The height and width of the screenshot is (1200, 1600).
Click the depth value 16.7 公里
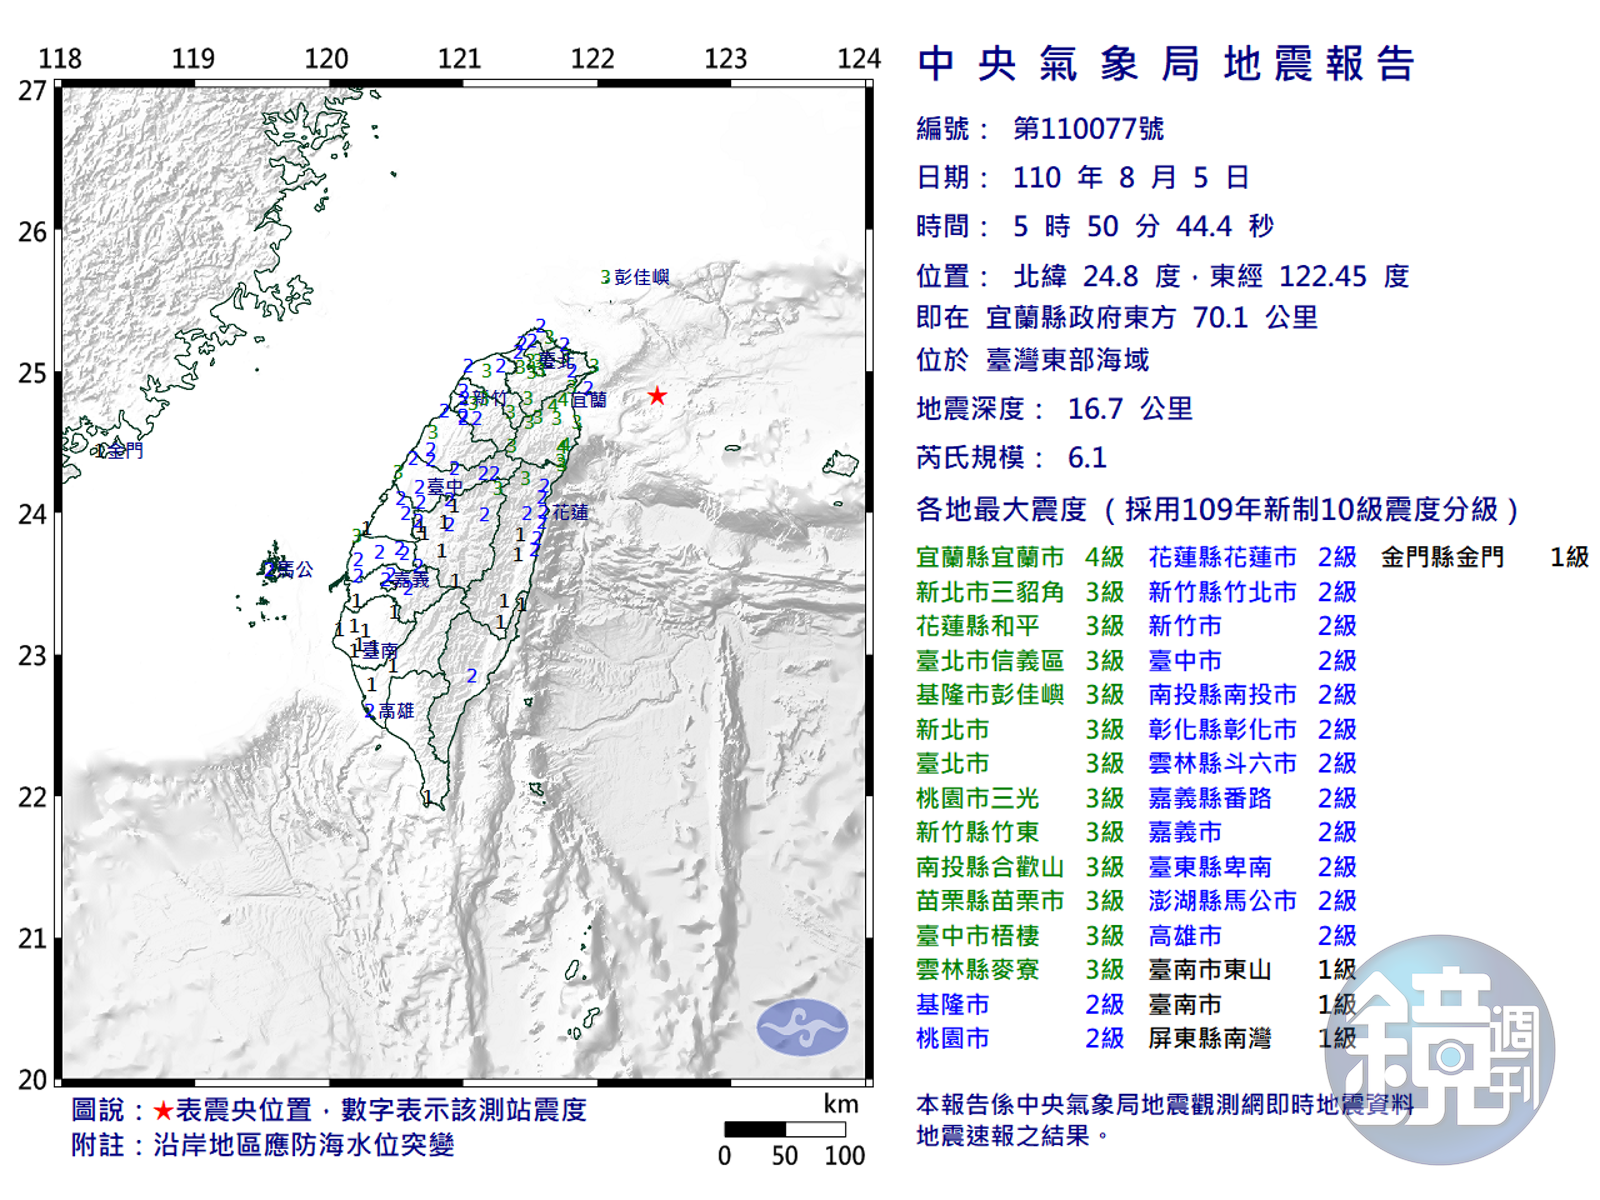(x=1130, y=409)
